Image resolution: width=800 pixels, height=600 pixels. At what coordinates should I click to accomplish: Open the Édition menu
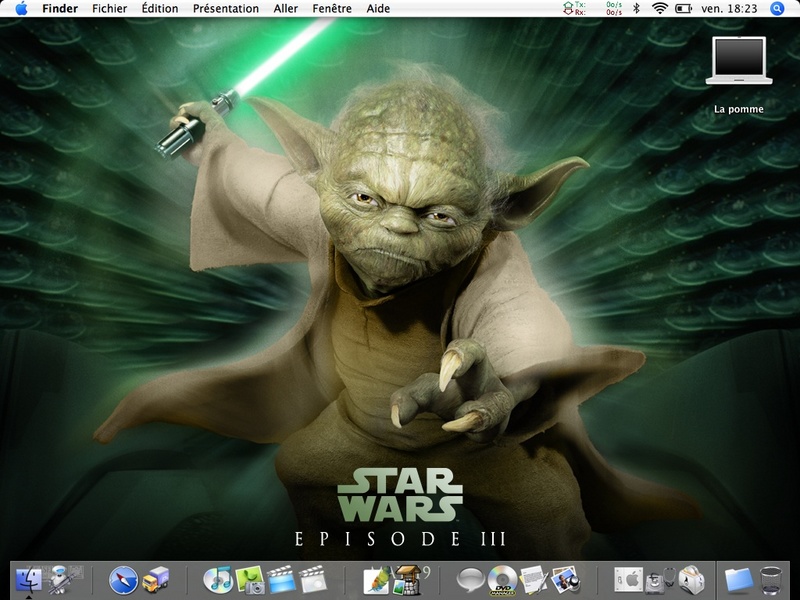pos(160,9)
